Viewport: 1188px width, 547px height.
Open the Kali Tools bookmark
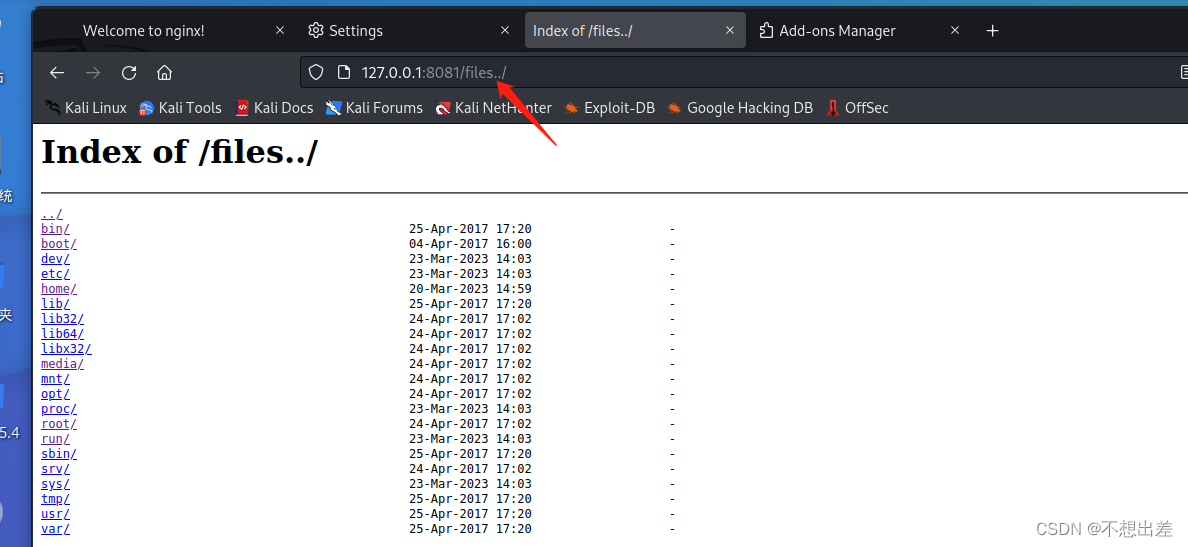180,108
